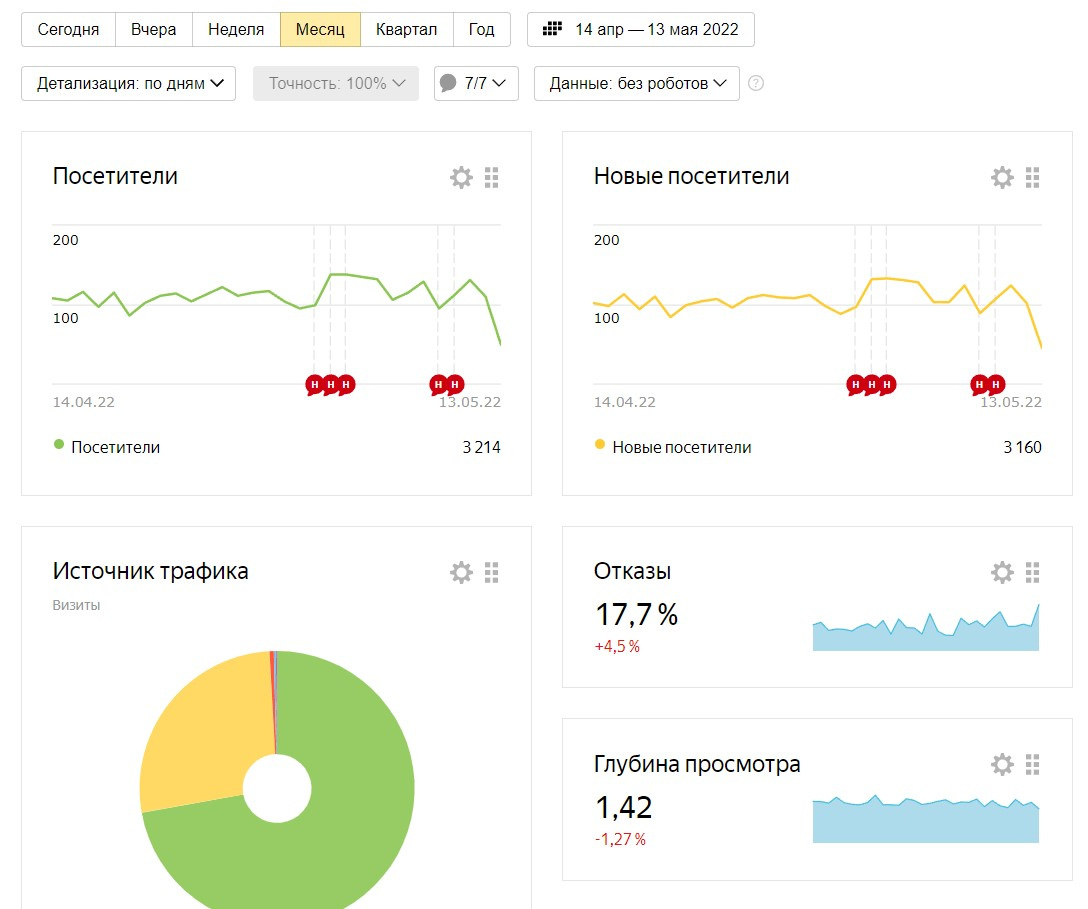This screenshot has width=1088, height=909.
Task: Toggle the green Посетители legend marker
Action: tap(59, 445)
